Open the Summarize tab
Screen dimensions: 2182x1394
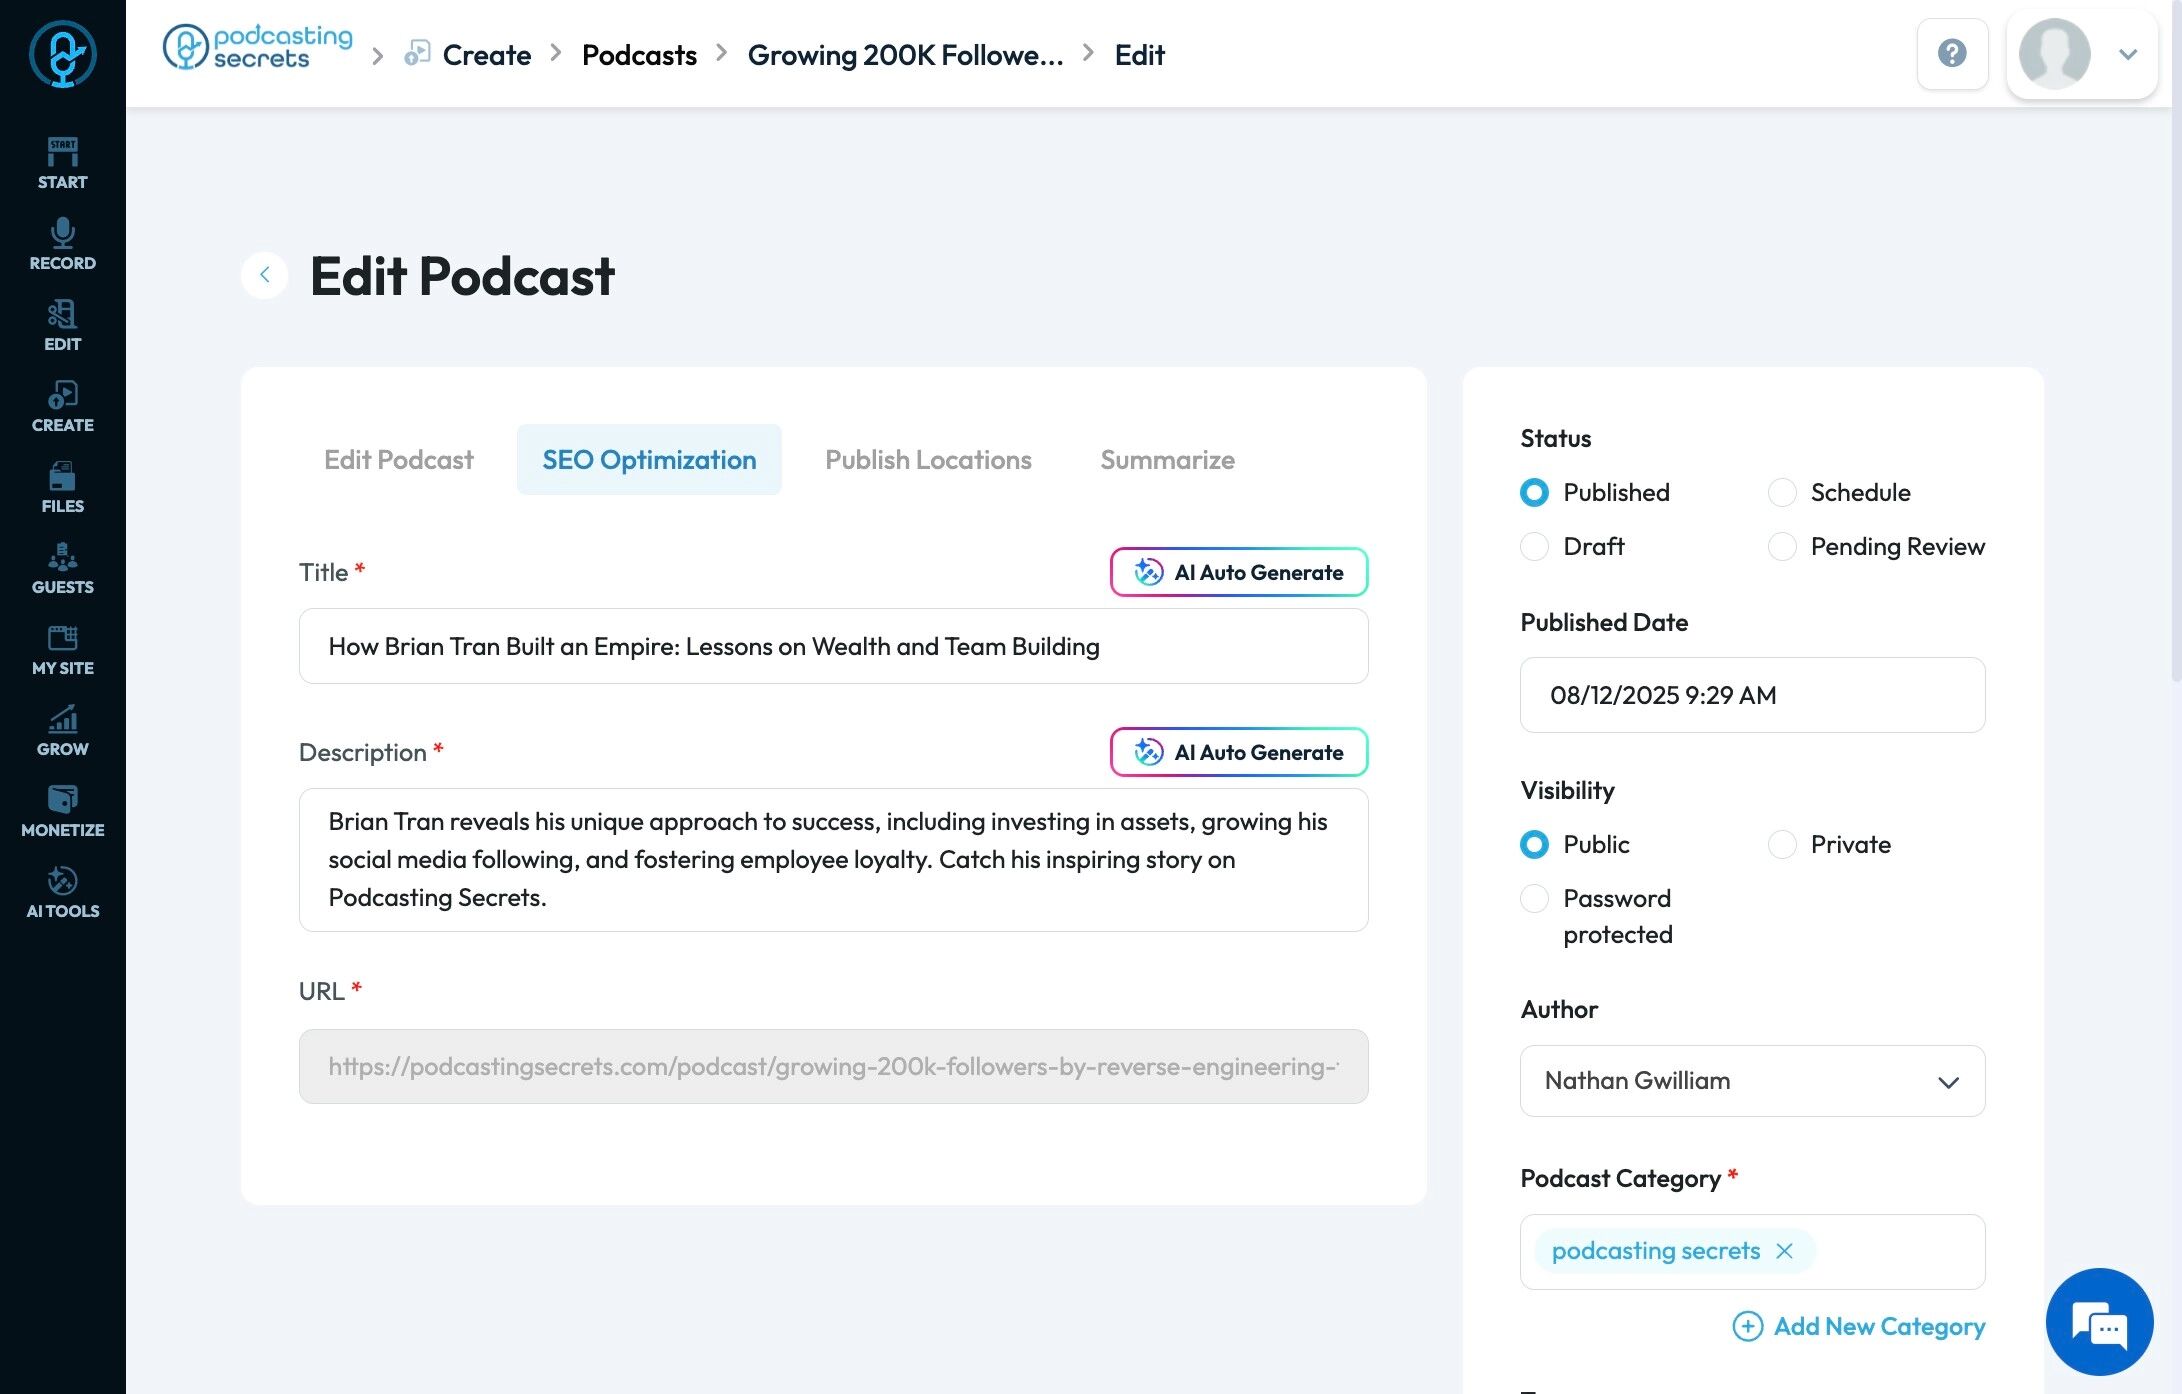click(1167, 460)
